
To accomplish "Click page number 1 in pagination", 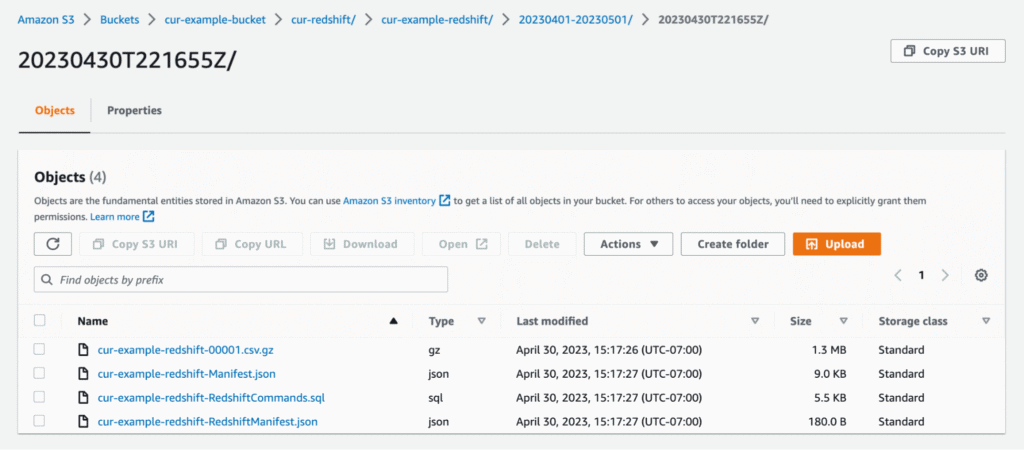I will 921,276.
